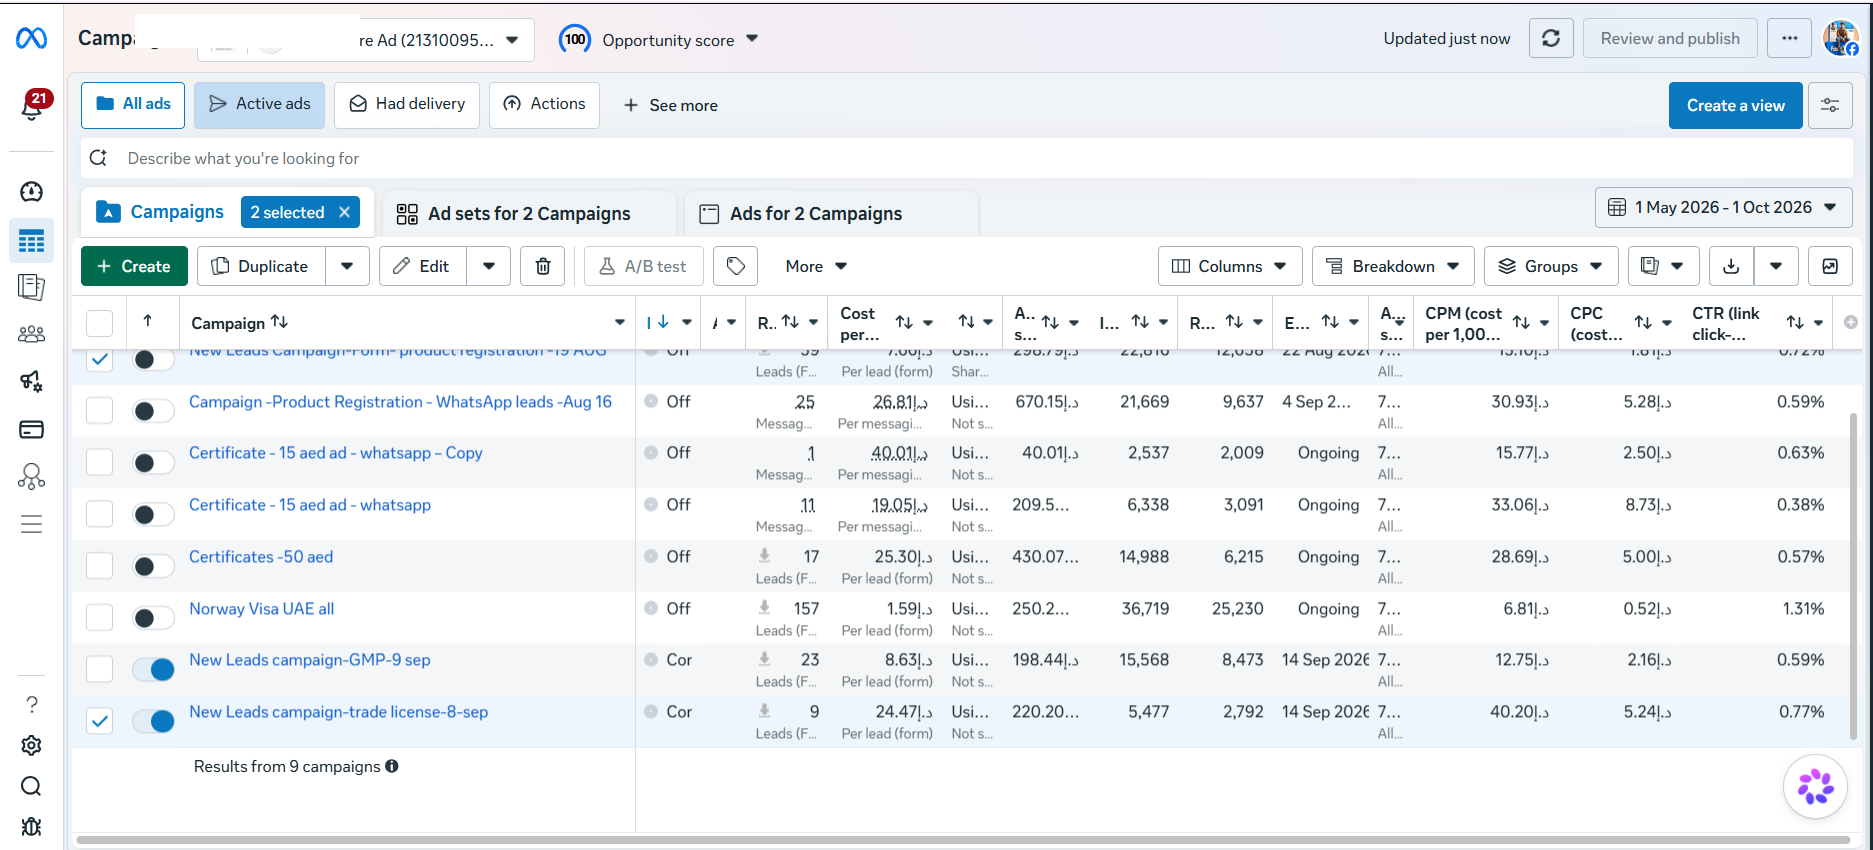Image resolution: width=1873 pixels, height=850 pixels.
Task: Sort by the Campaign column header
Action: [x=239, y=322]
